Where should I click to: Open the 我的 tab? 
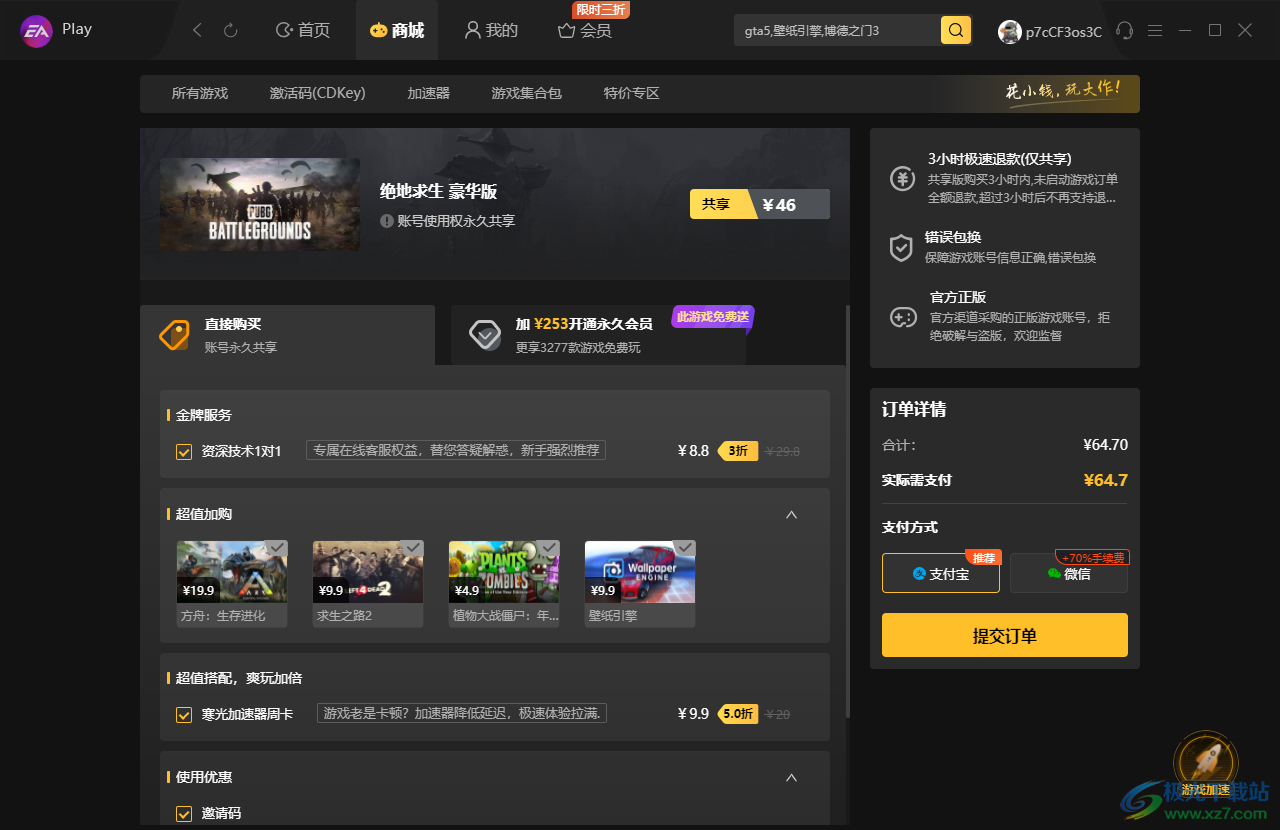[x=491, y=30]
